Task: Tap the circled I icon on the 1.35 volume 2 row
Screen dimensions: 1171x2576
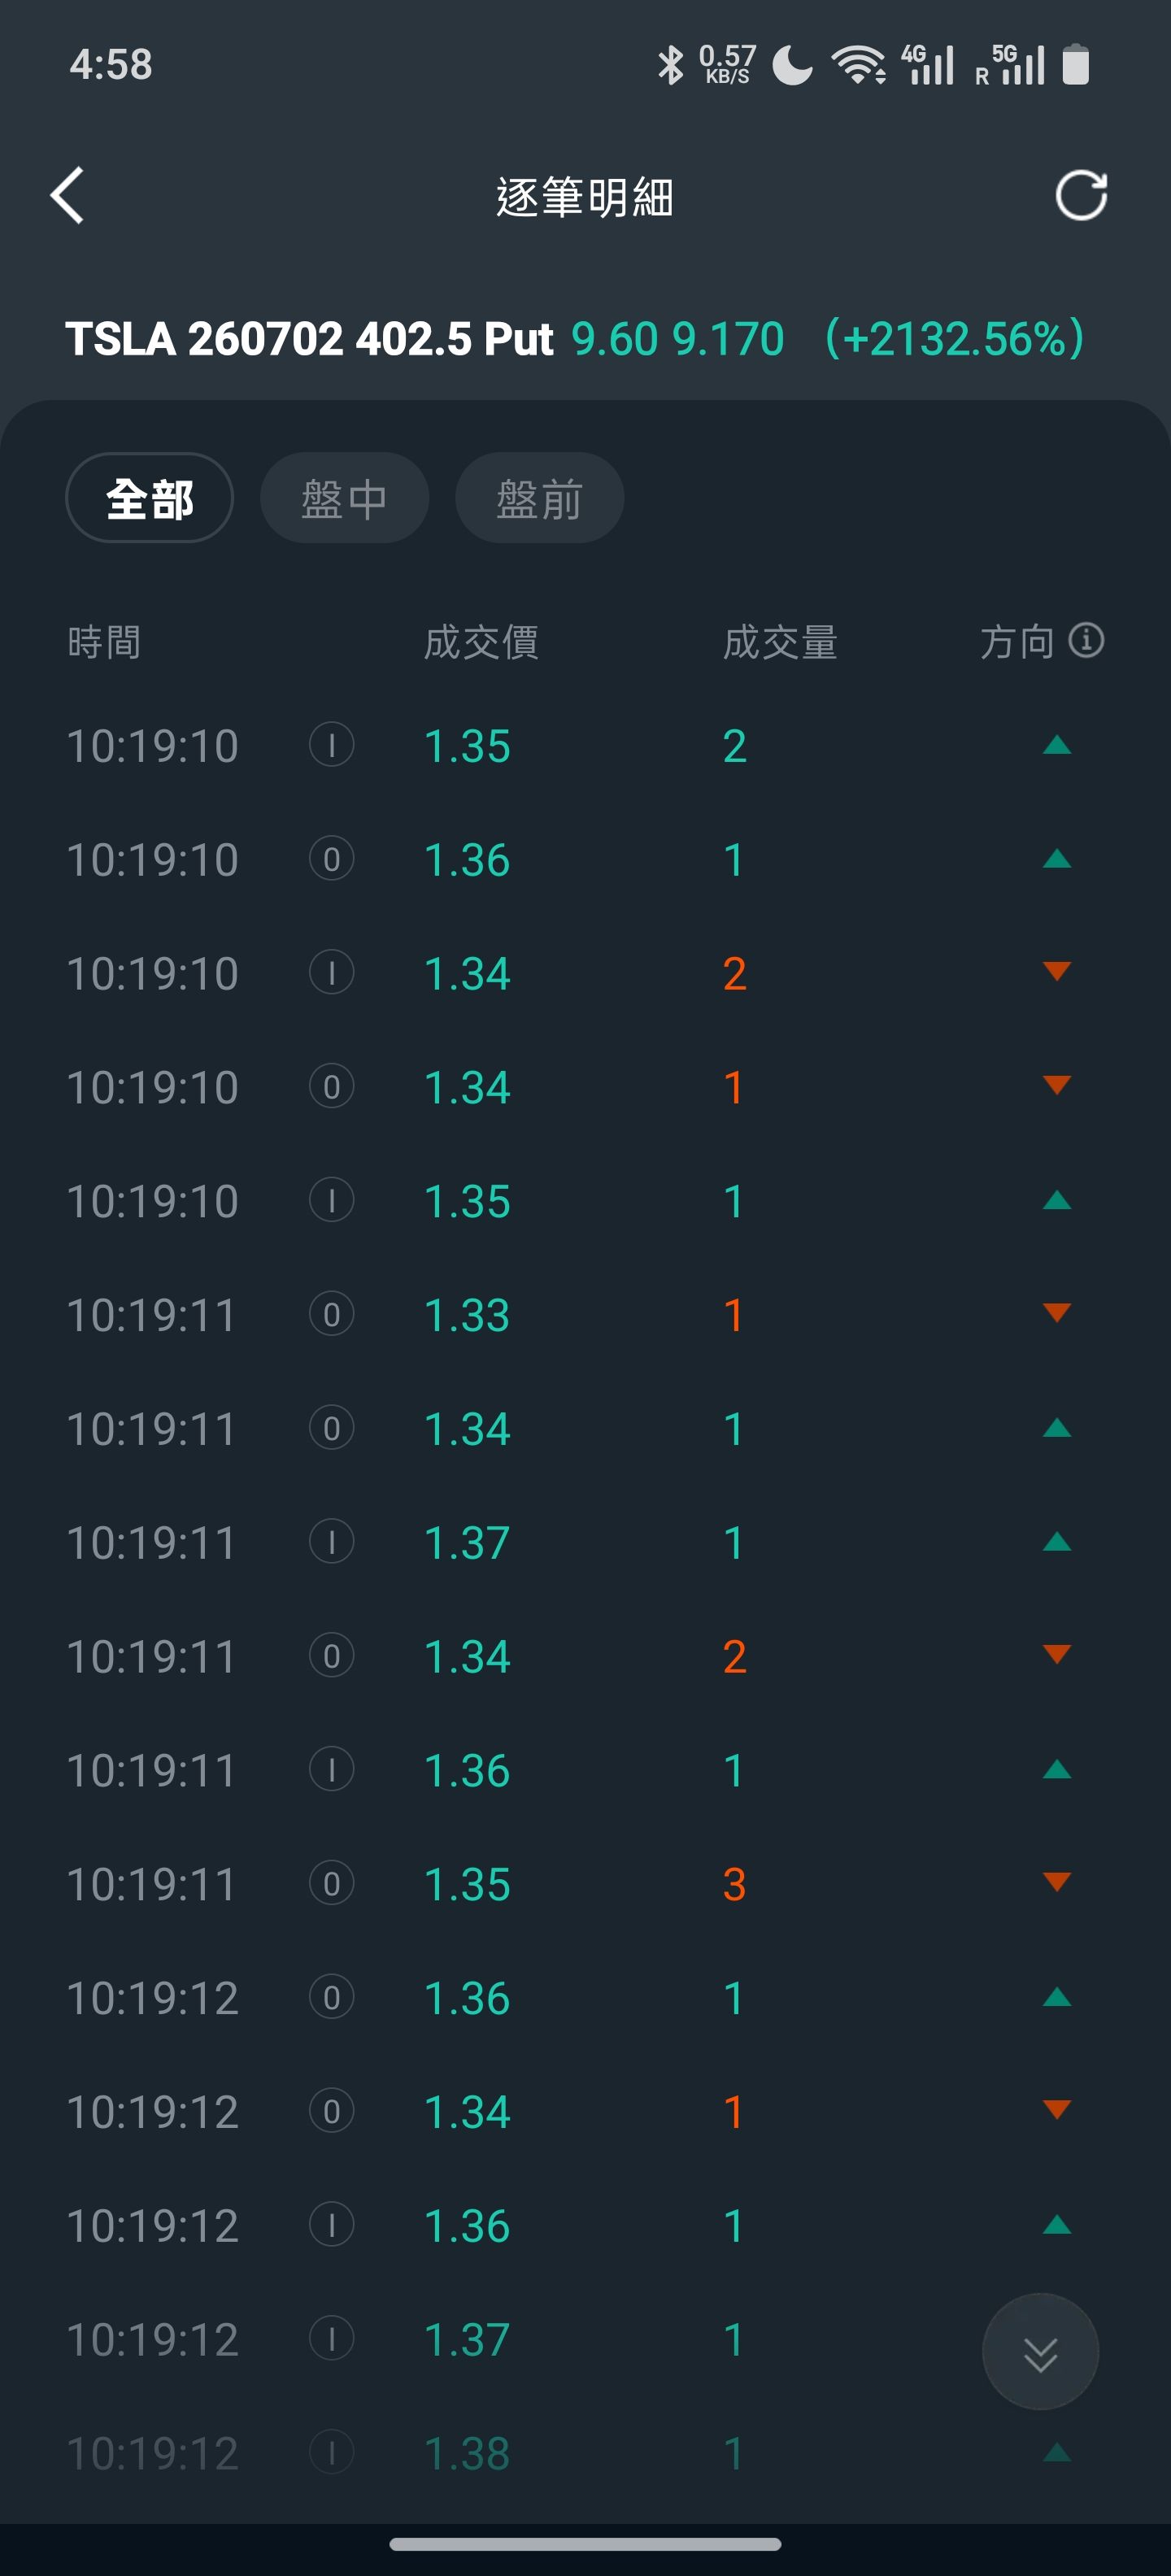Action: click(x=331, y=745)
